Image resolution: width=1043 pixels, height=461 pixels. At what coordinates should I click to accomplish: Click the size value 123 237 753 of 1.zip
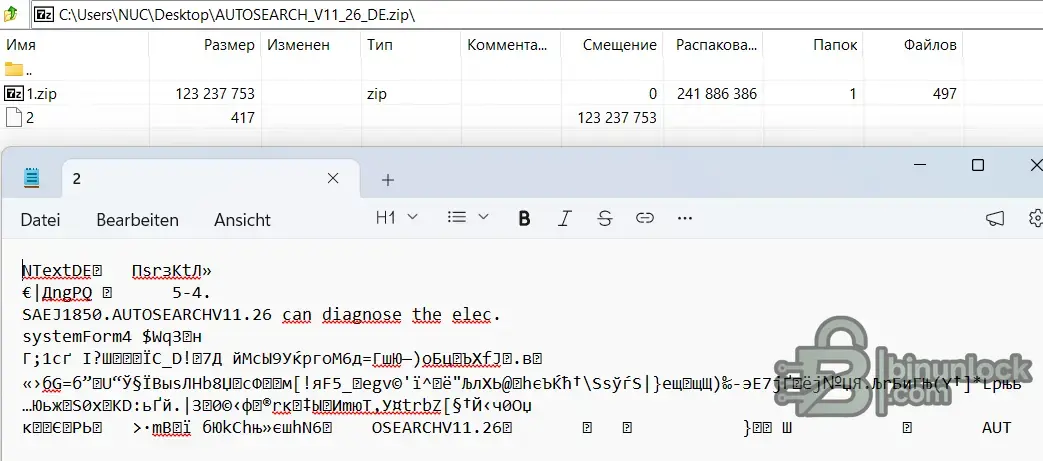(x=215, y=94)
